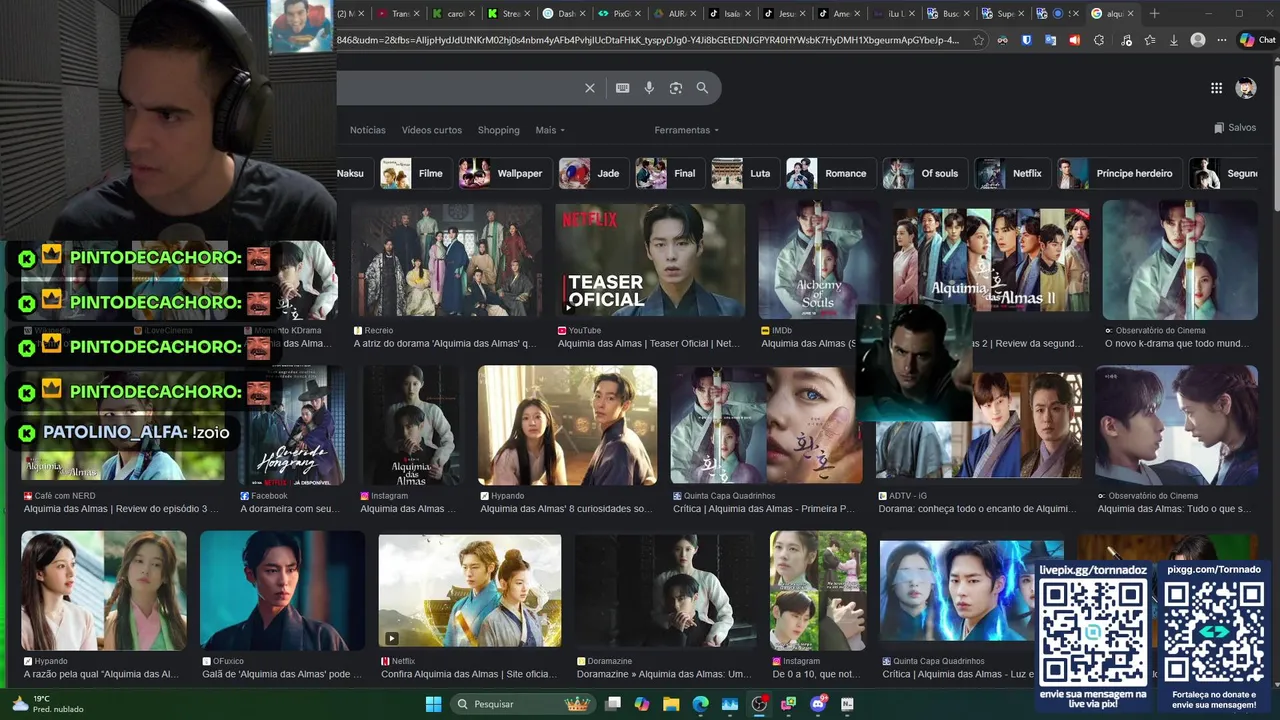Screen dimensions: 1280x720
Task: Open Task View in the taskbar
Action: tap(613, 704)
